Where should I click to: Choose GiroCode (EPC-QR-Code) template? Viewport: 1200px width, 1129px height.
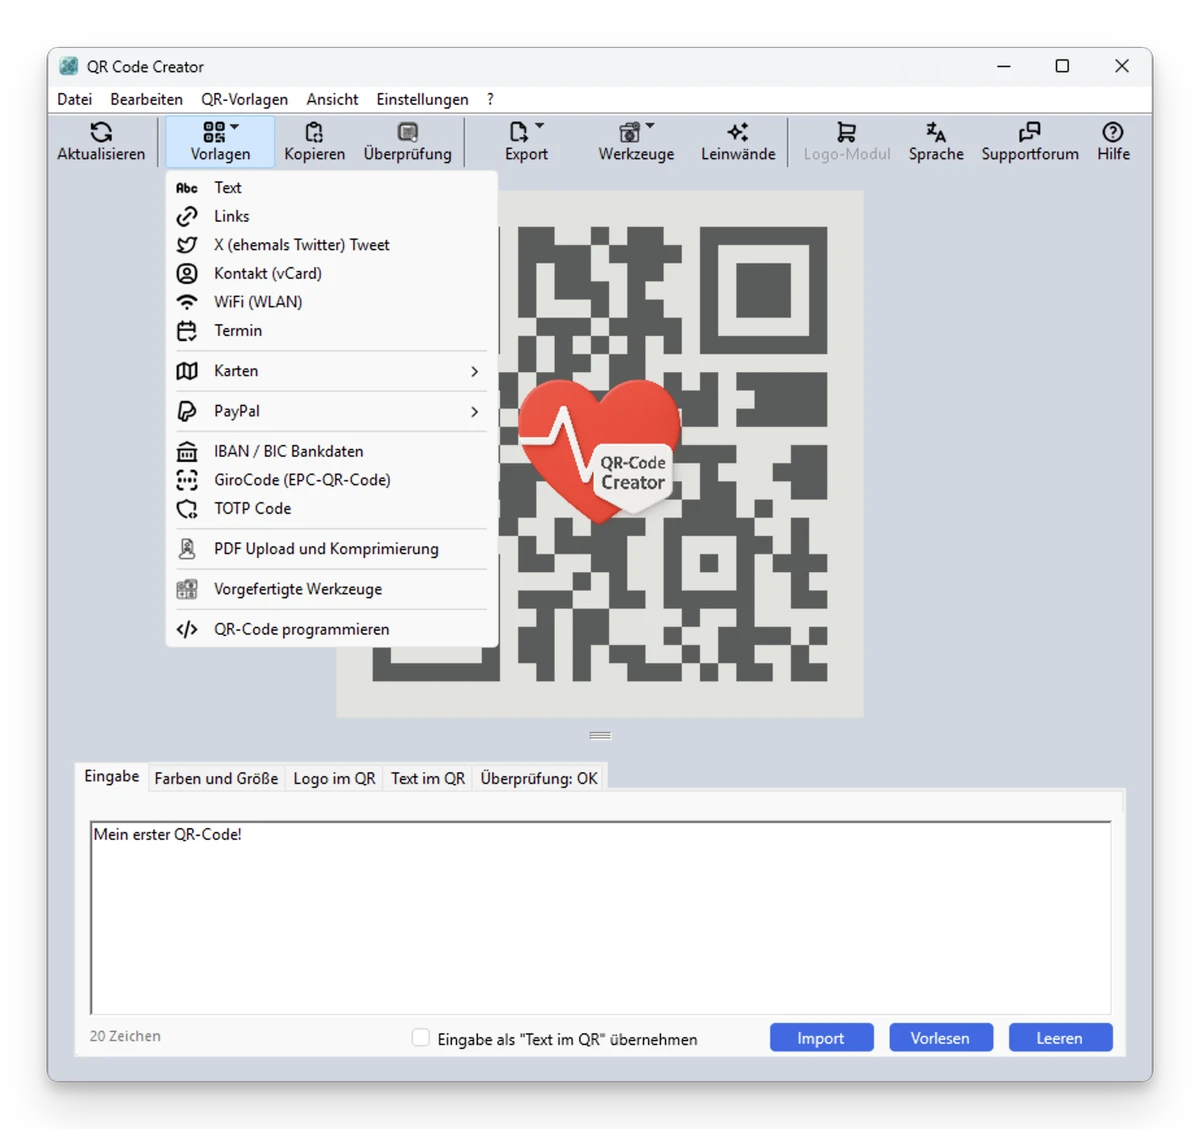[331, 480]
